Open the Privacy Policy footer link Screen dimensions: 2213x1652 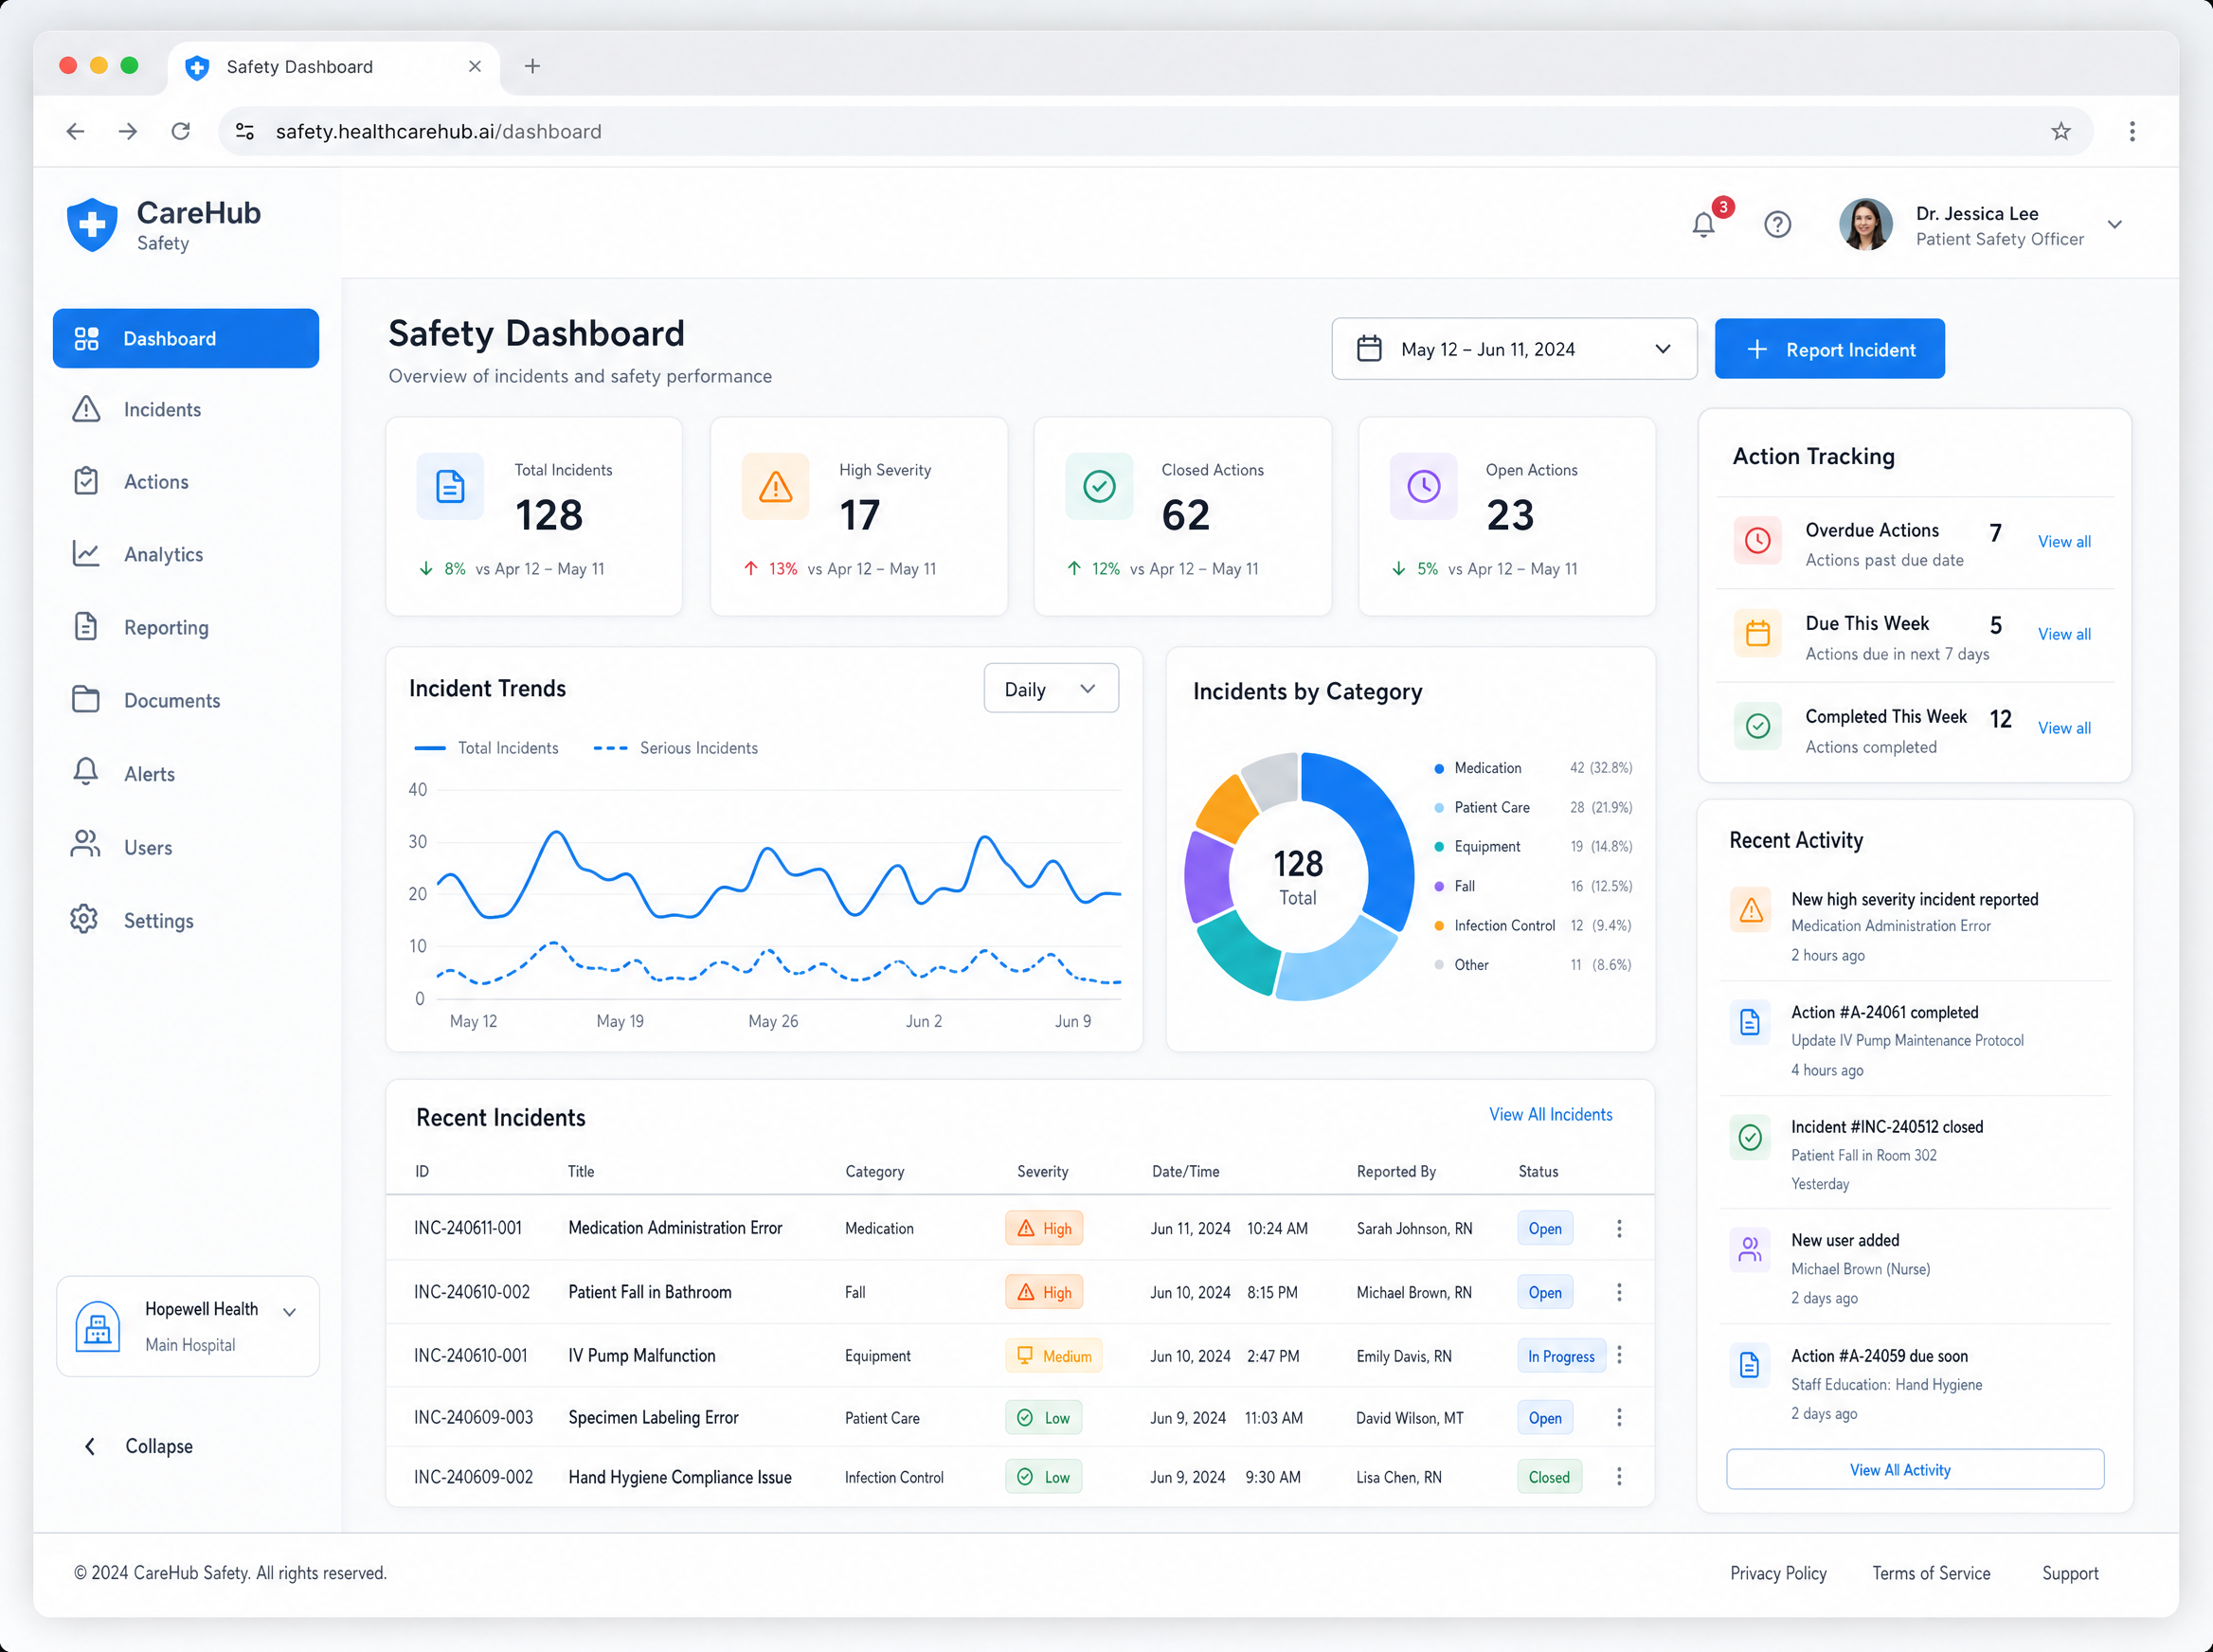click(1778, 1573)
